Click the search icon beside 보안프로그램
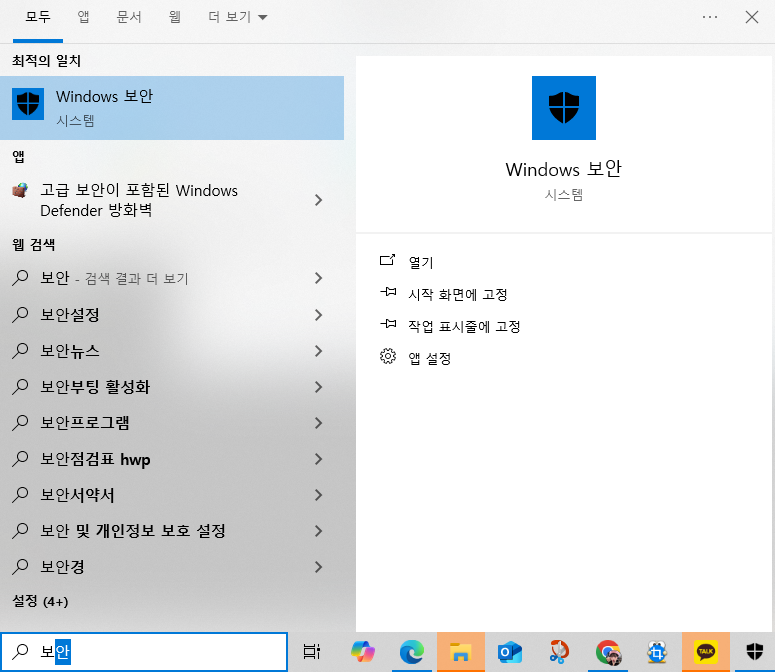Viewport: 775px width, 672px height. 20,422
